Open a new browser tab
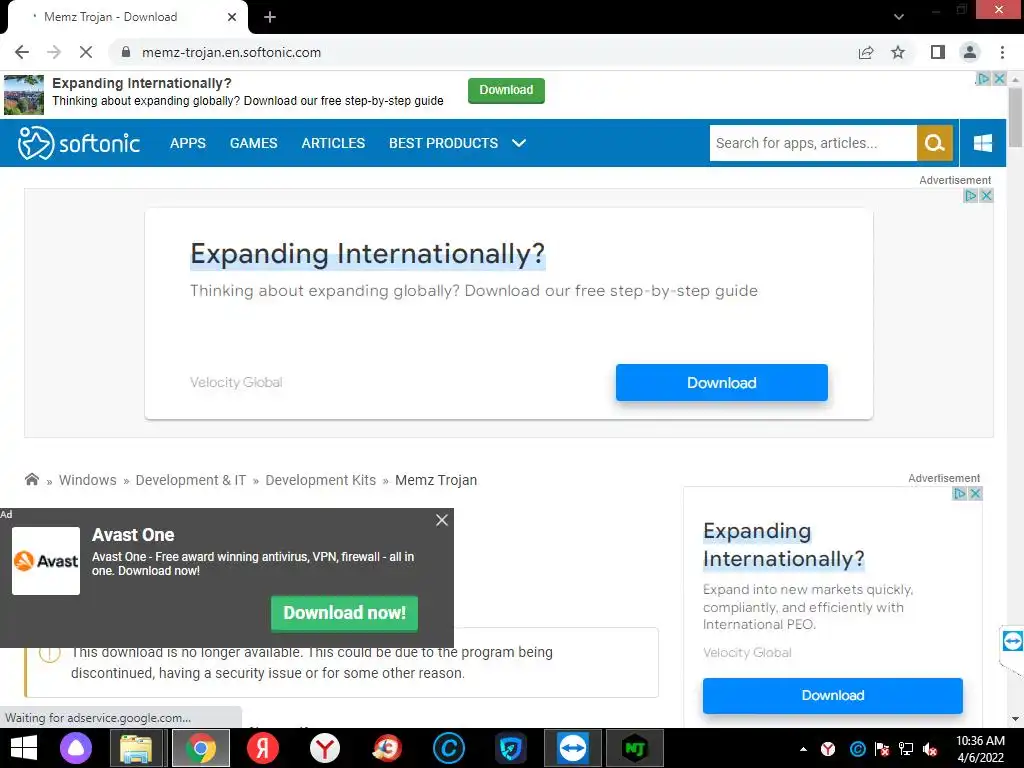The height and width of the screenshot is (768, 1024). coord(270,17)
